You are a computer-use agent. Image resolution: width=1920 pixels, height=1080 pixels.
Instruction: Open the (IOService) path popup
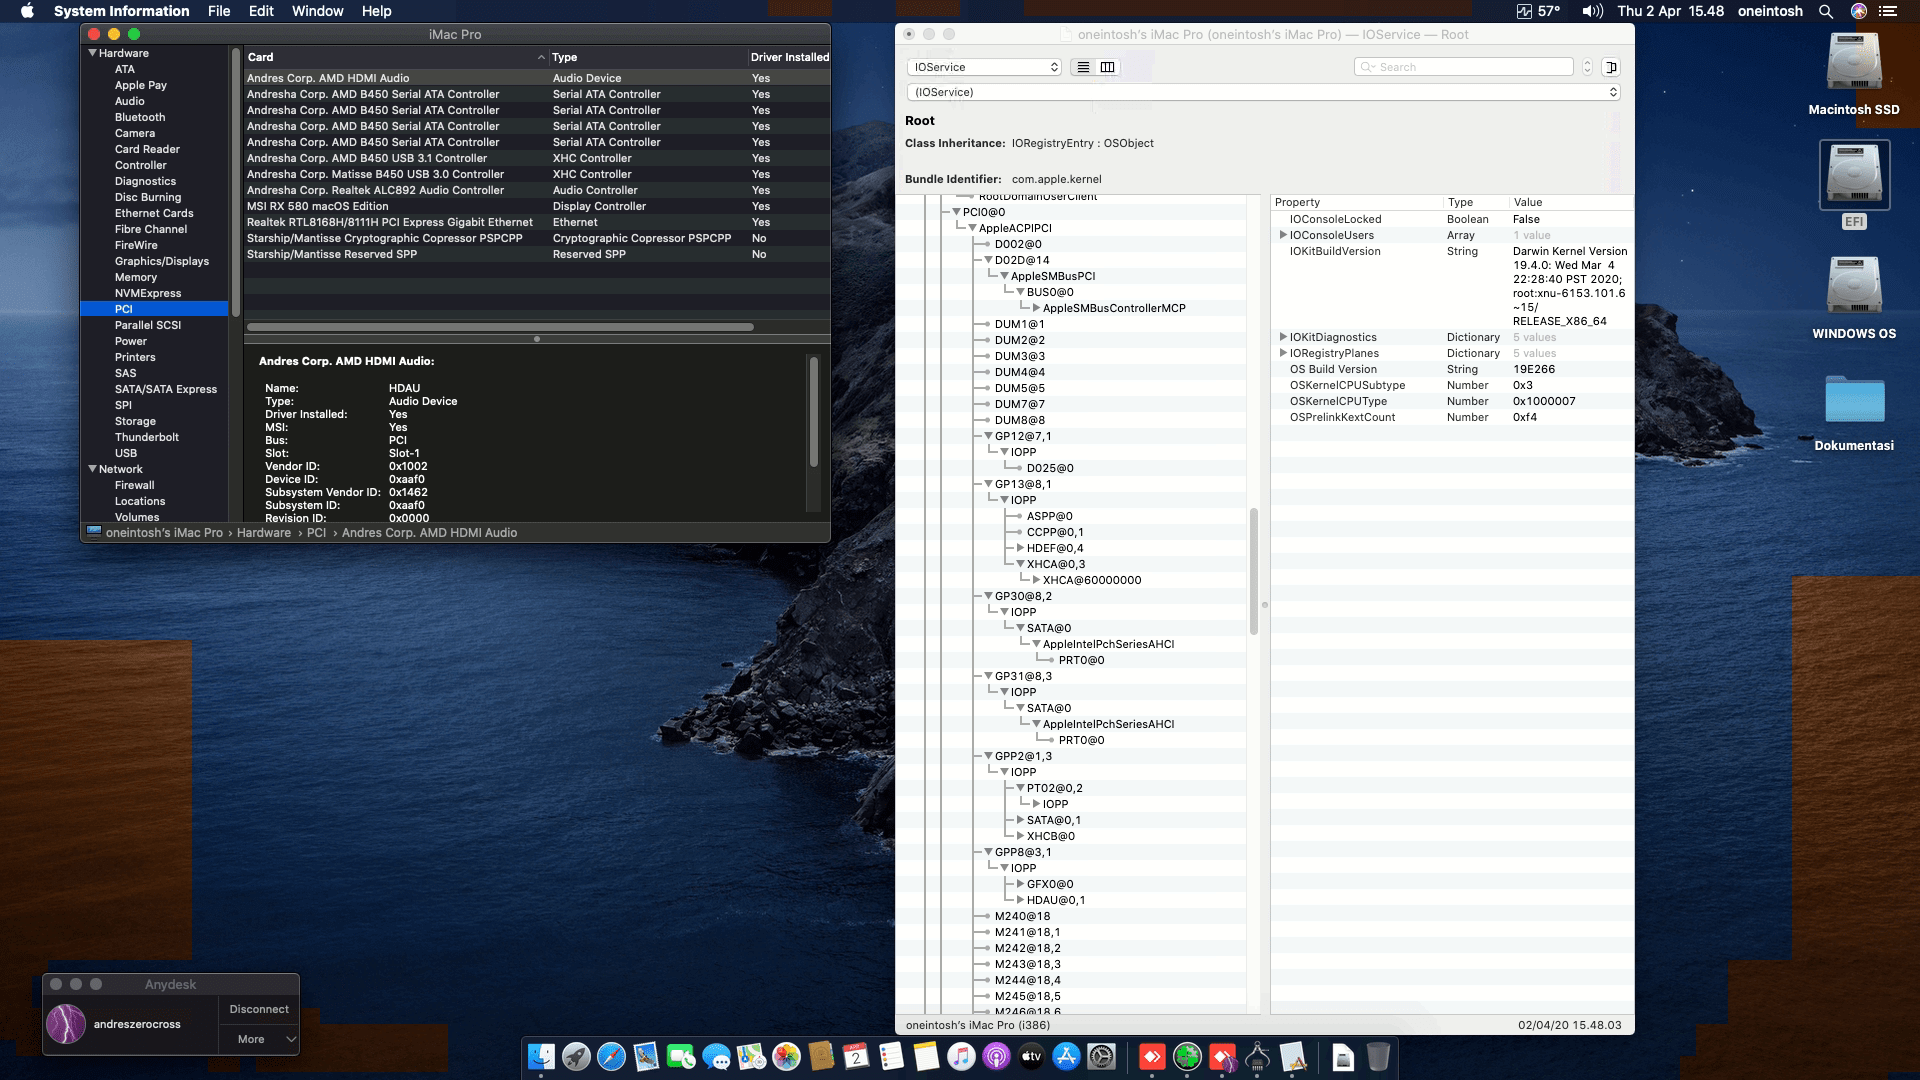tap(1263, 92)
